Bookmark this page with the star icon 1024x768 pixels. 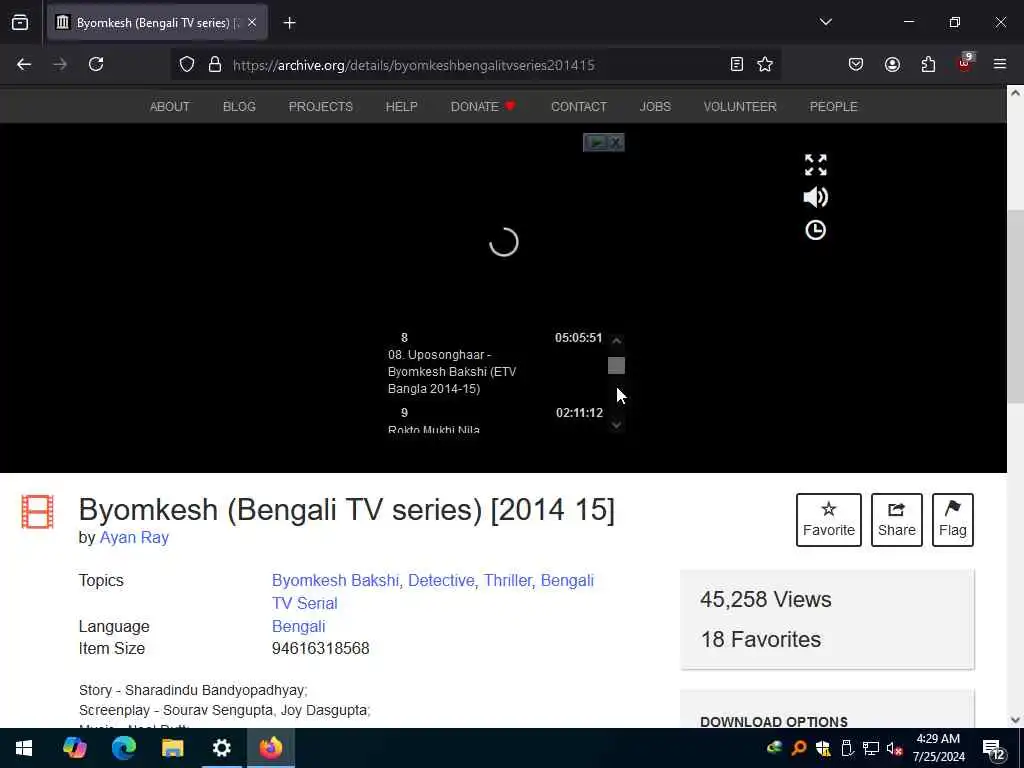765,64
